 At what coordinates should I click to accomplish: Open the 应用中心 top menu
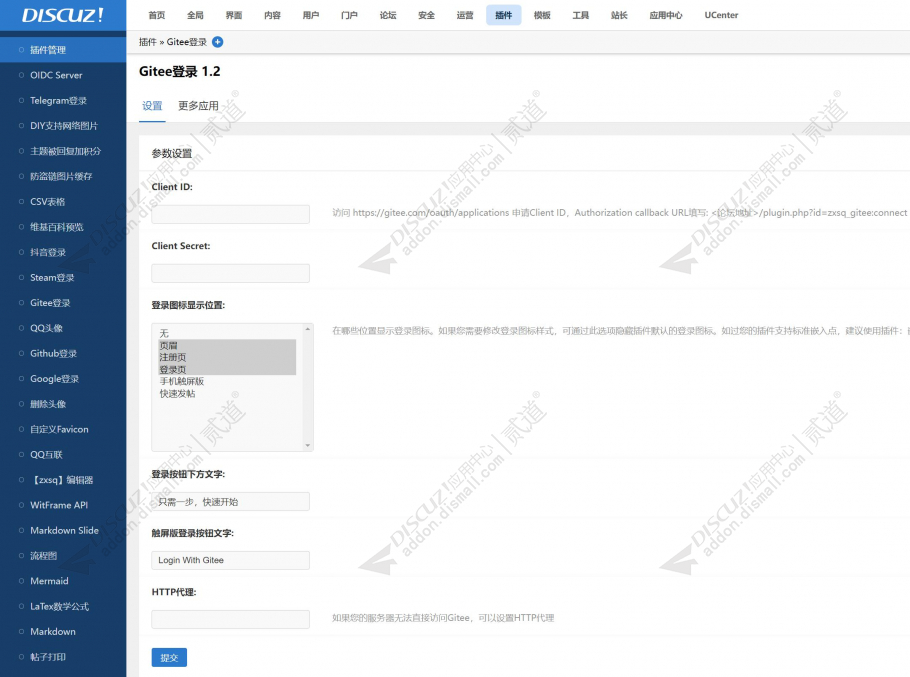666,15
